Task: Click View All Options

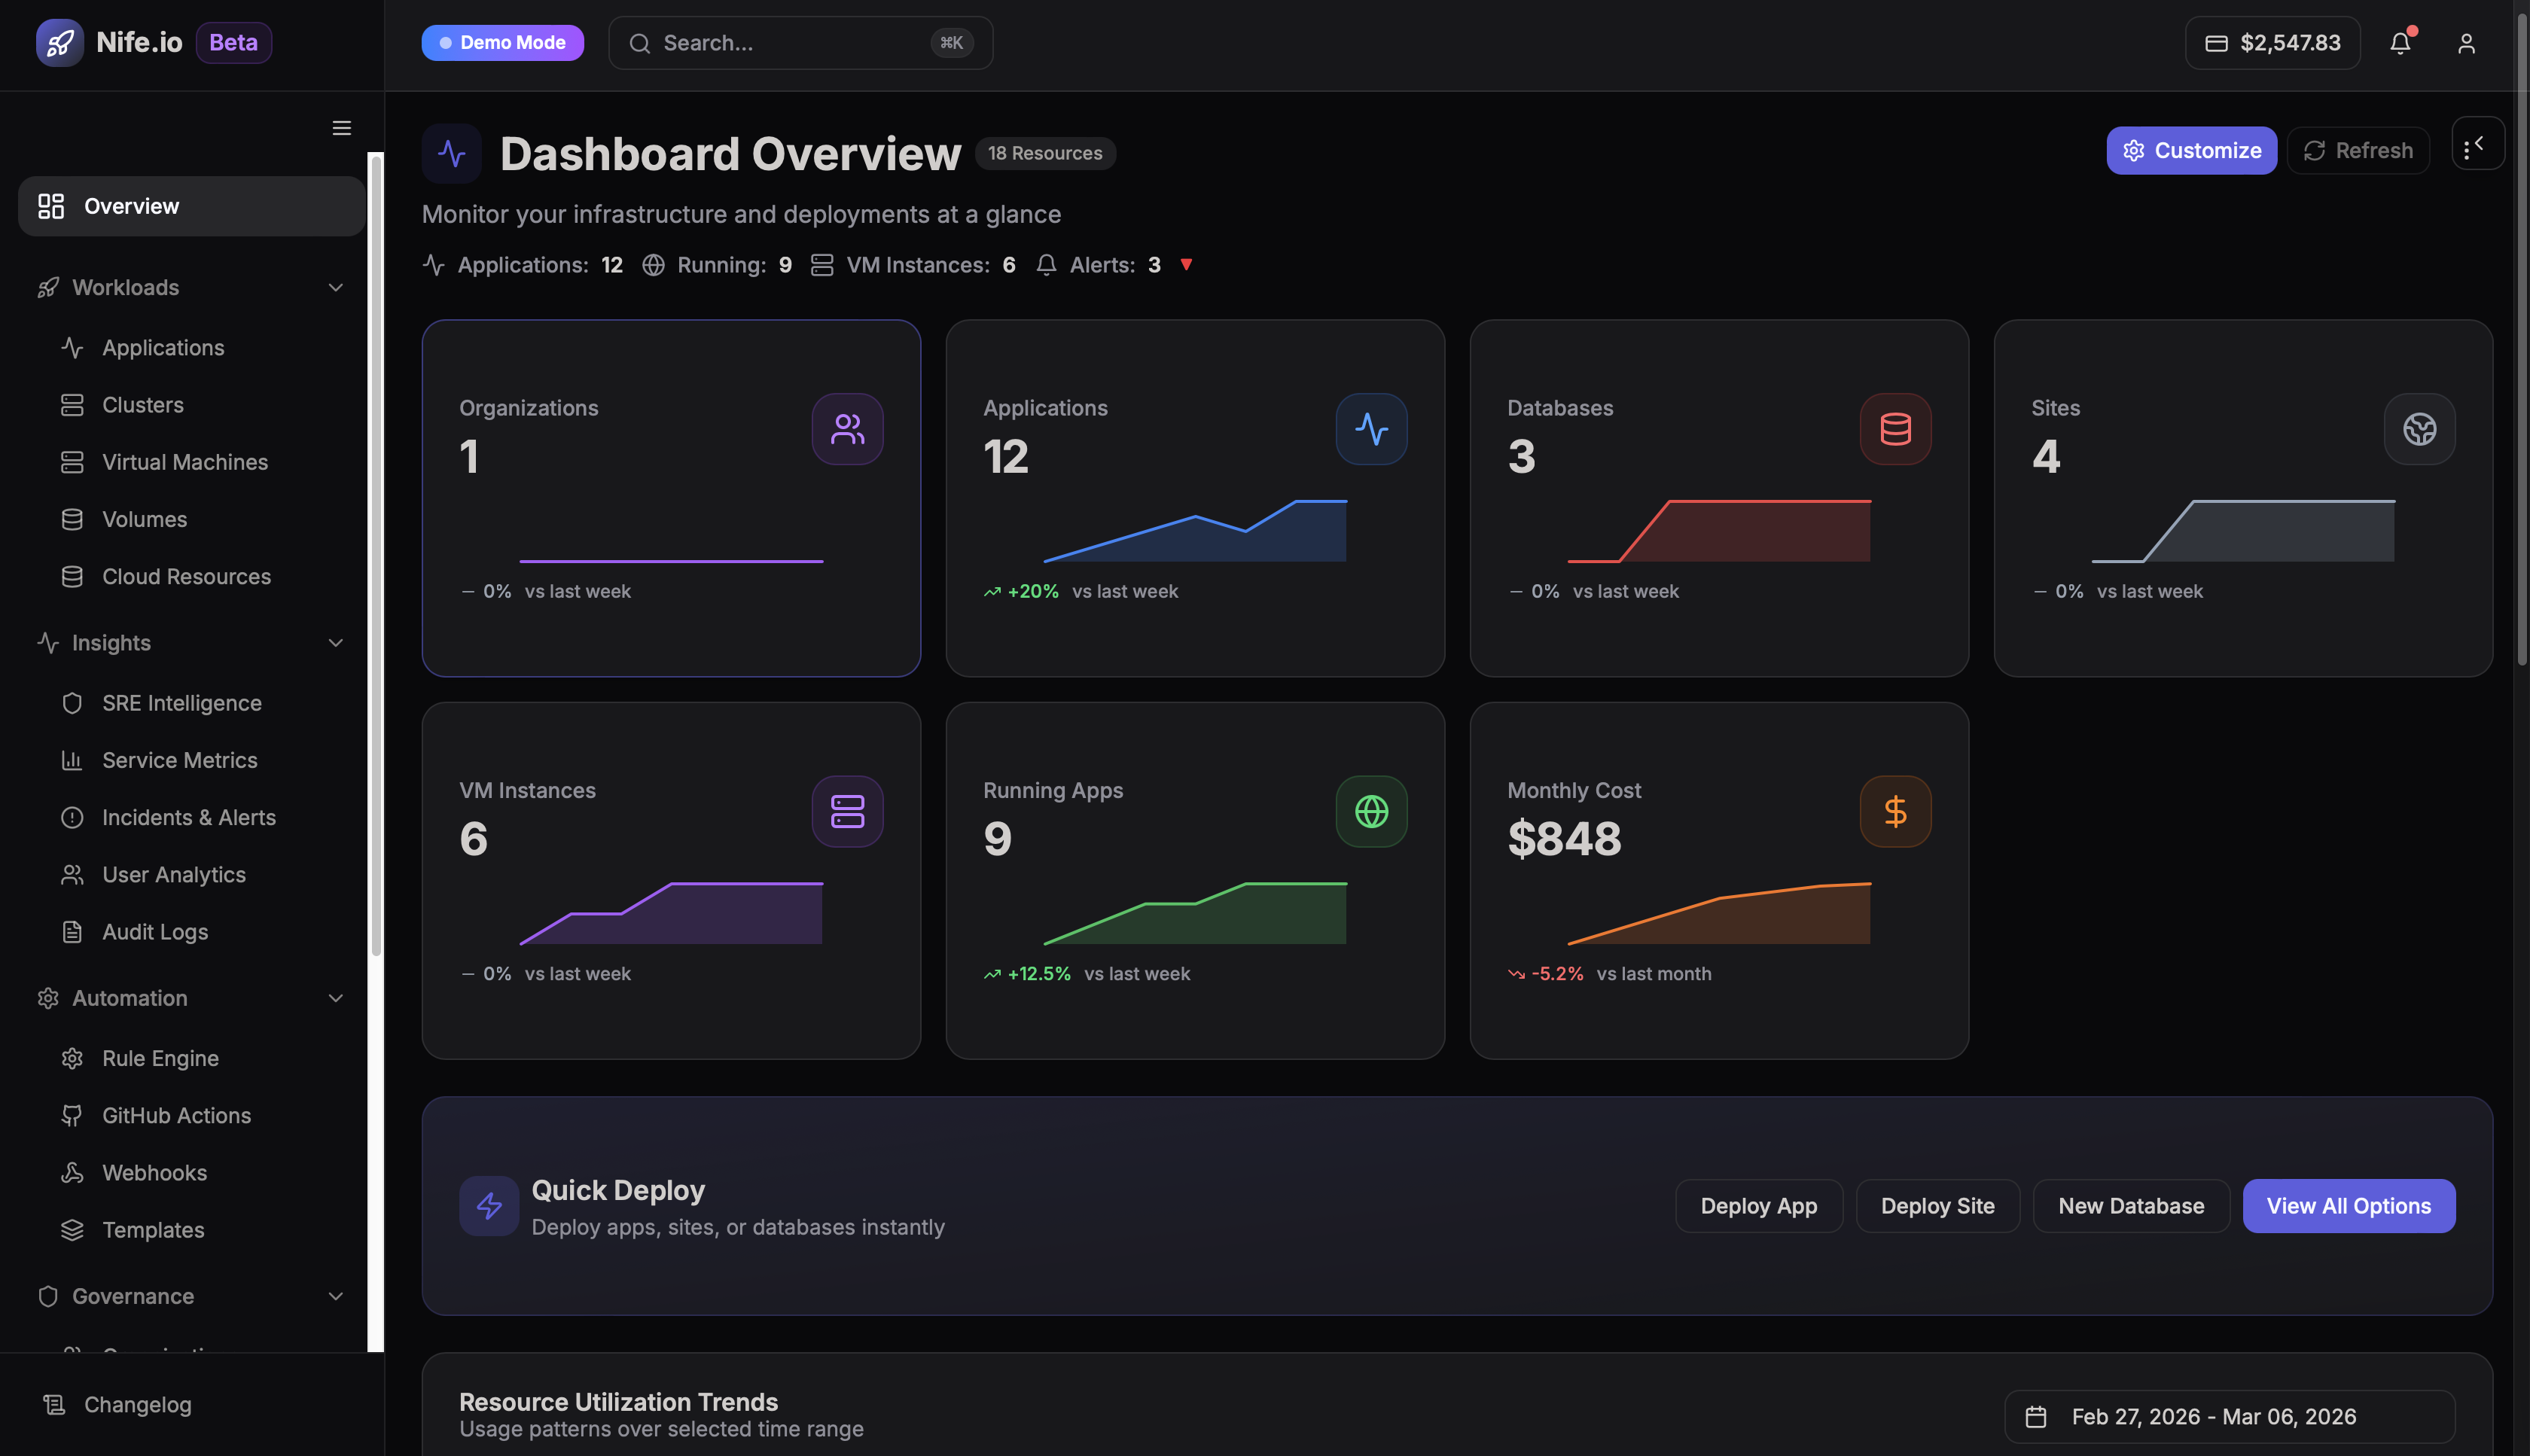Action: coord(2348,1205)
